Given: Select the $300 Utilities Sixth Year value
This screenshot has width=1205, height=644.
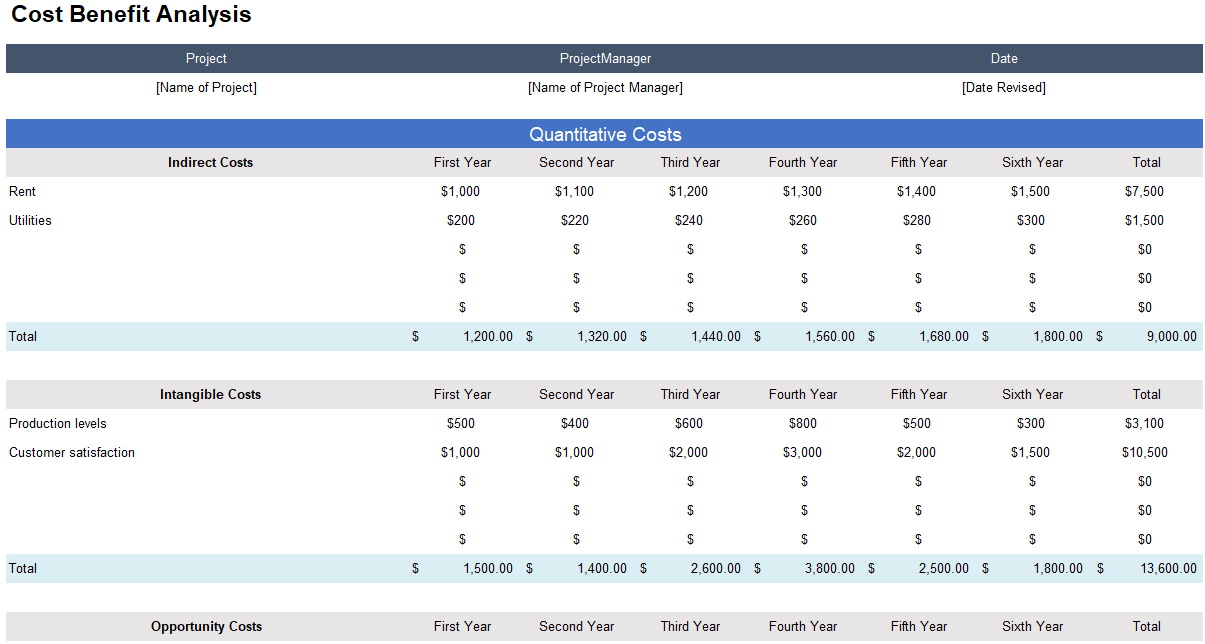Looking at the screenshot, I should click(x=1032, y=220).
